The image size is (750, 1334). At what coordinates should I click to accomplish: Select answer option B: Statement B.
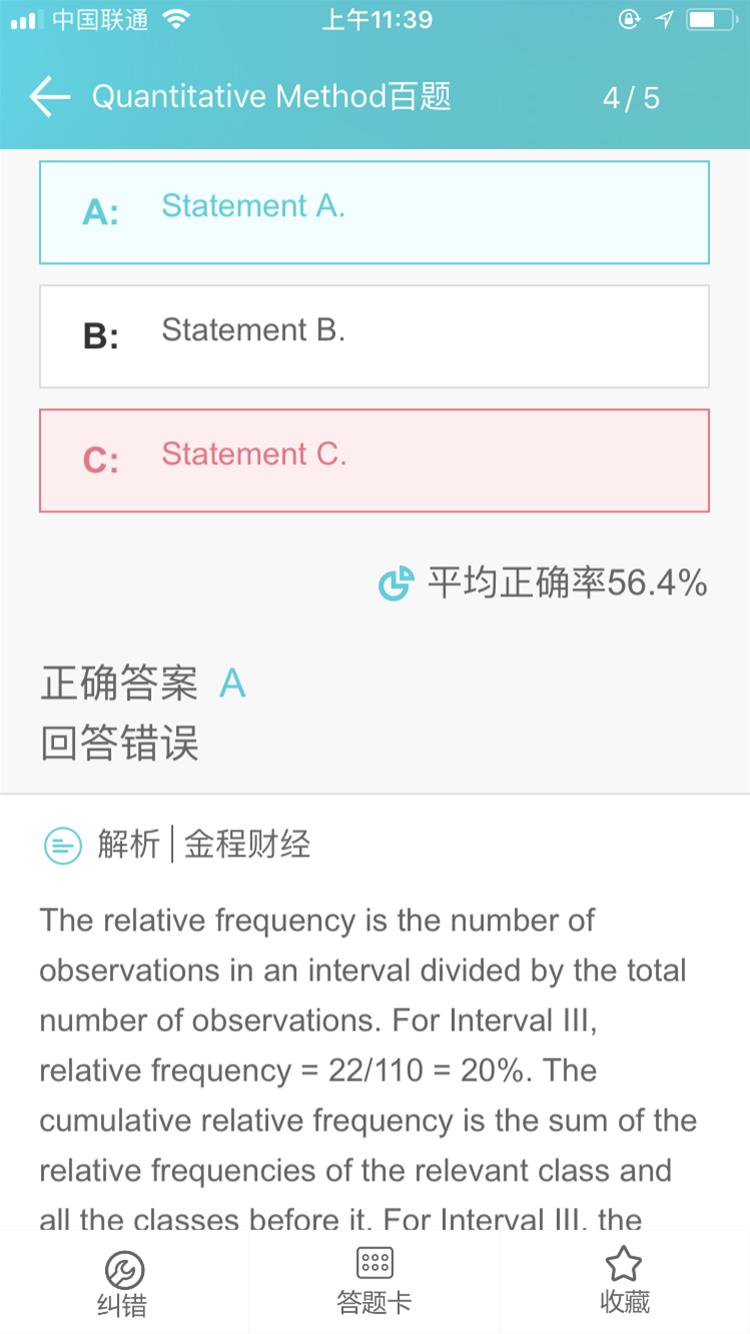(374, 336)
